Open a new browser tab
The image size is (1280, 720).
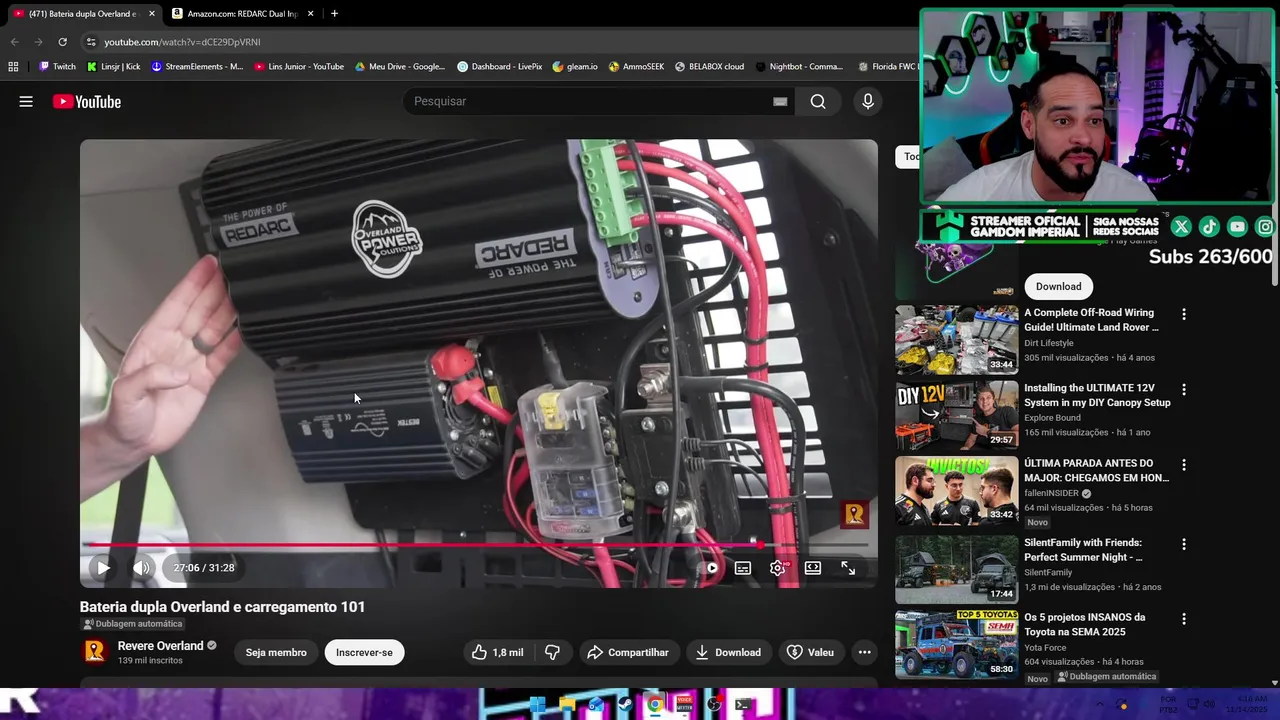(x=334, y=14)
